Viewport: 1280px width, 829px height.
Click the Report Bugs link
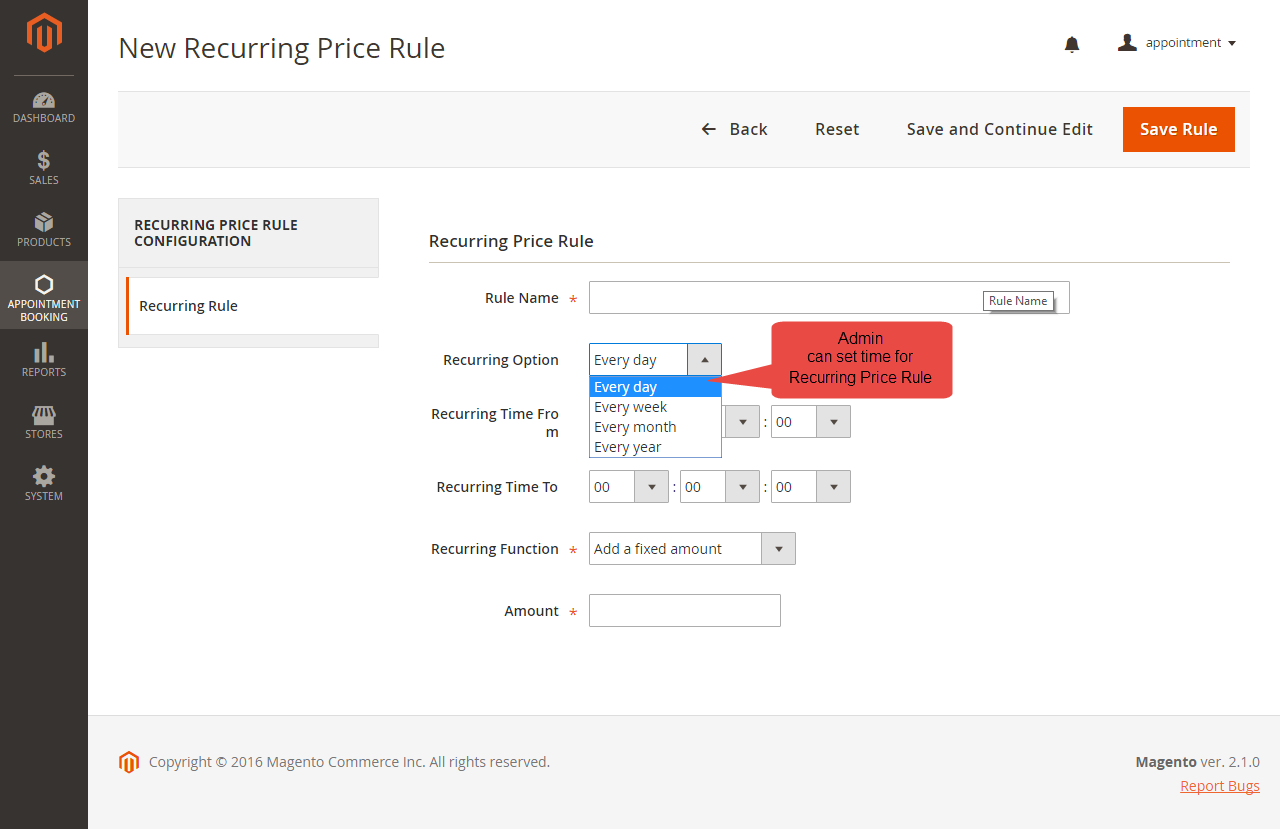click(1219, 786)
